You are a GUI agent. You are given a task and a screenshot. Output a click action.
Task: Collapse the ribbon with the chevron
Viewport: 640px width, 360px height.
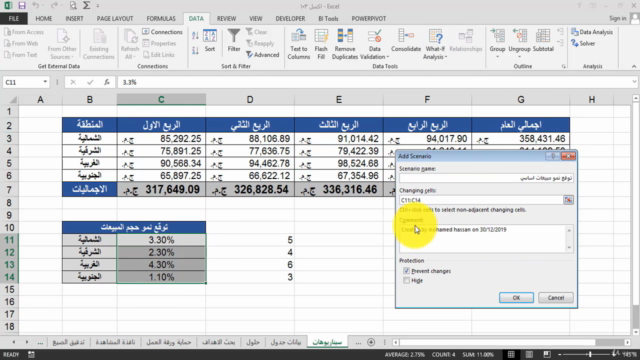point(634,66)
